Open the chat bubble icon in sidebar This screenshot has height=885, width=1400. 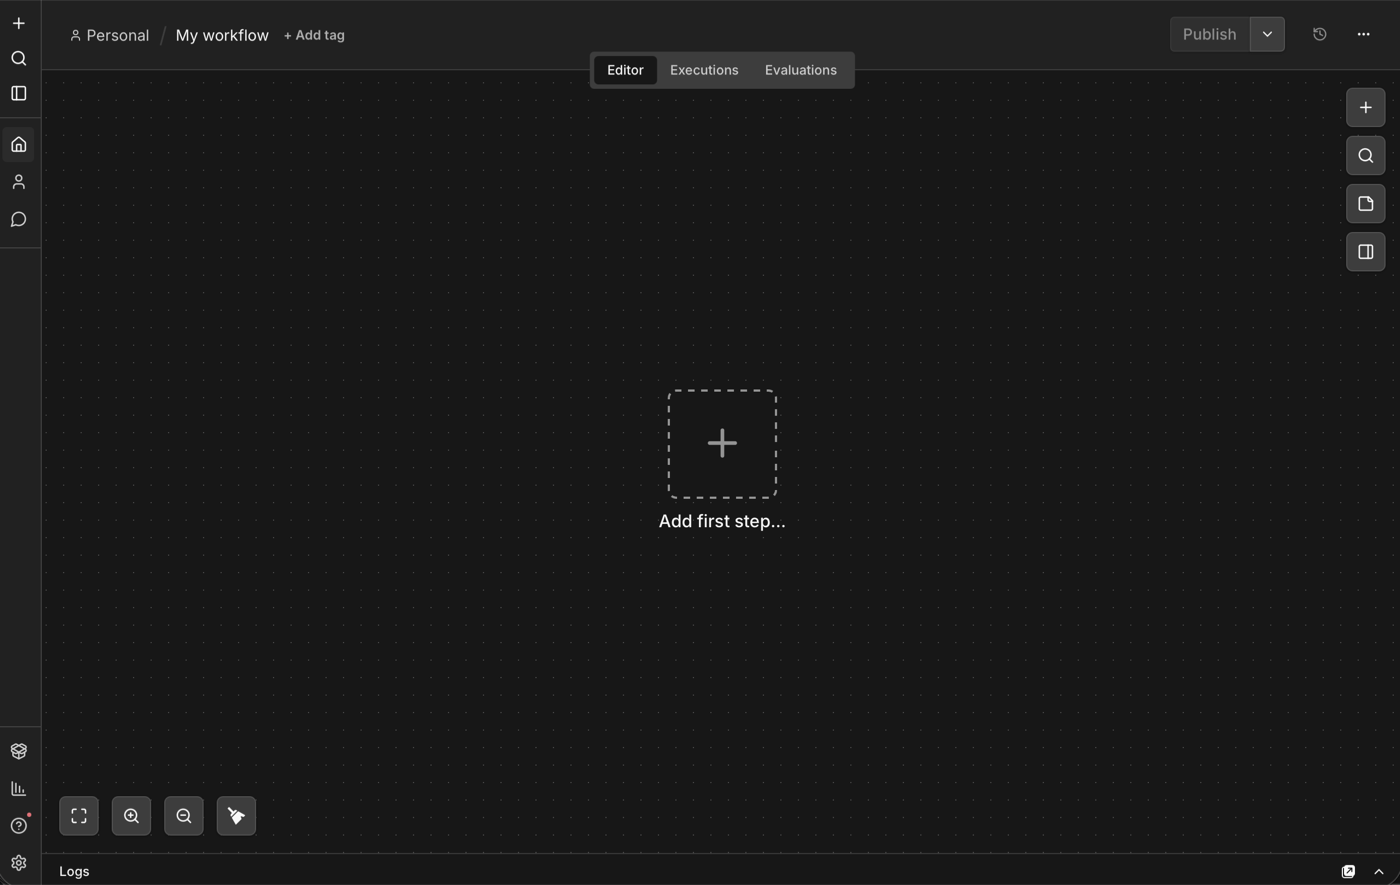coord(18,219)
